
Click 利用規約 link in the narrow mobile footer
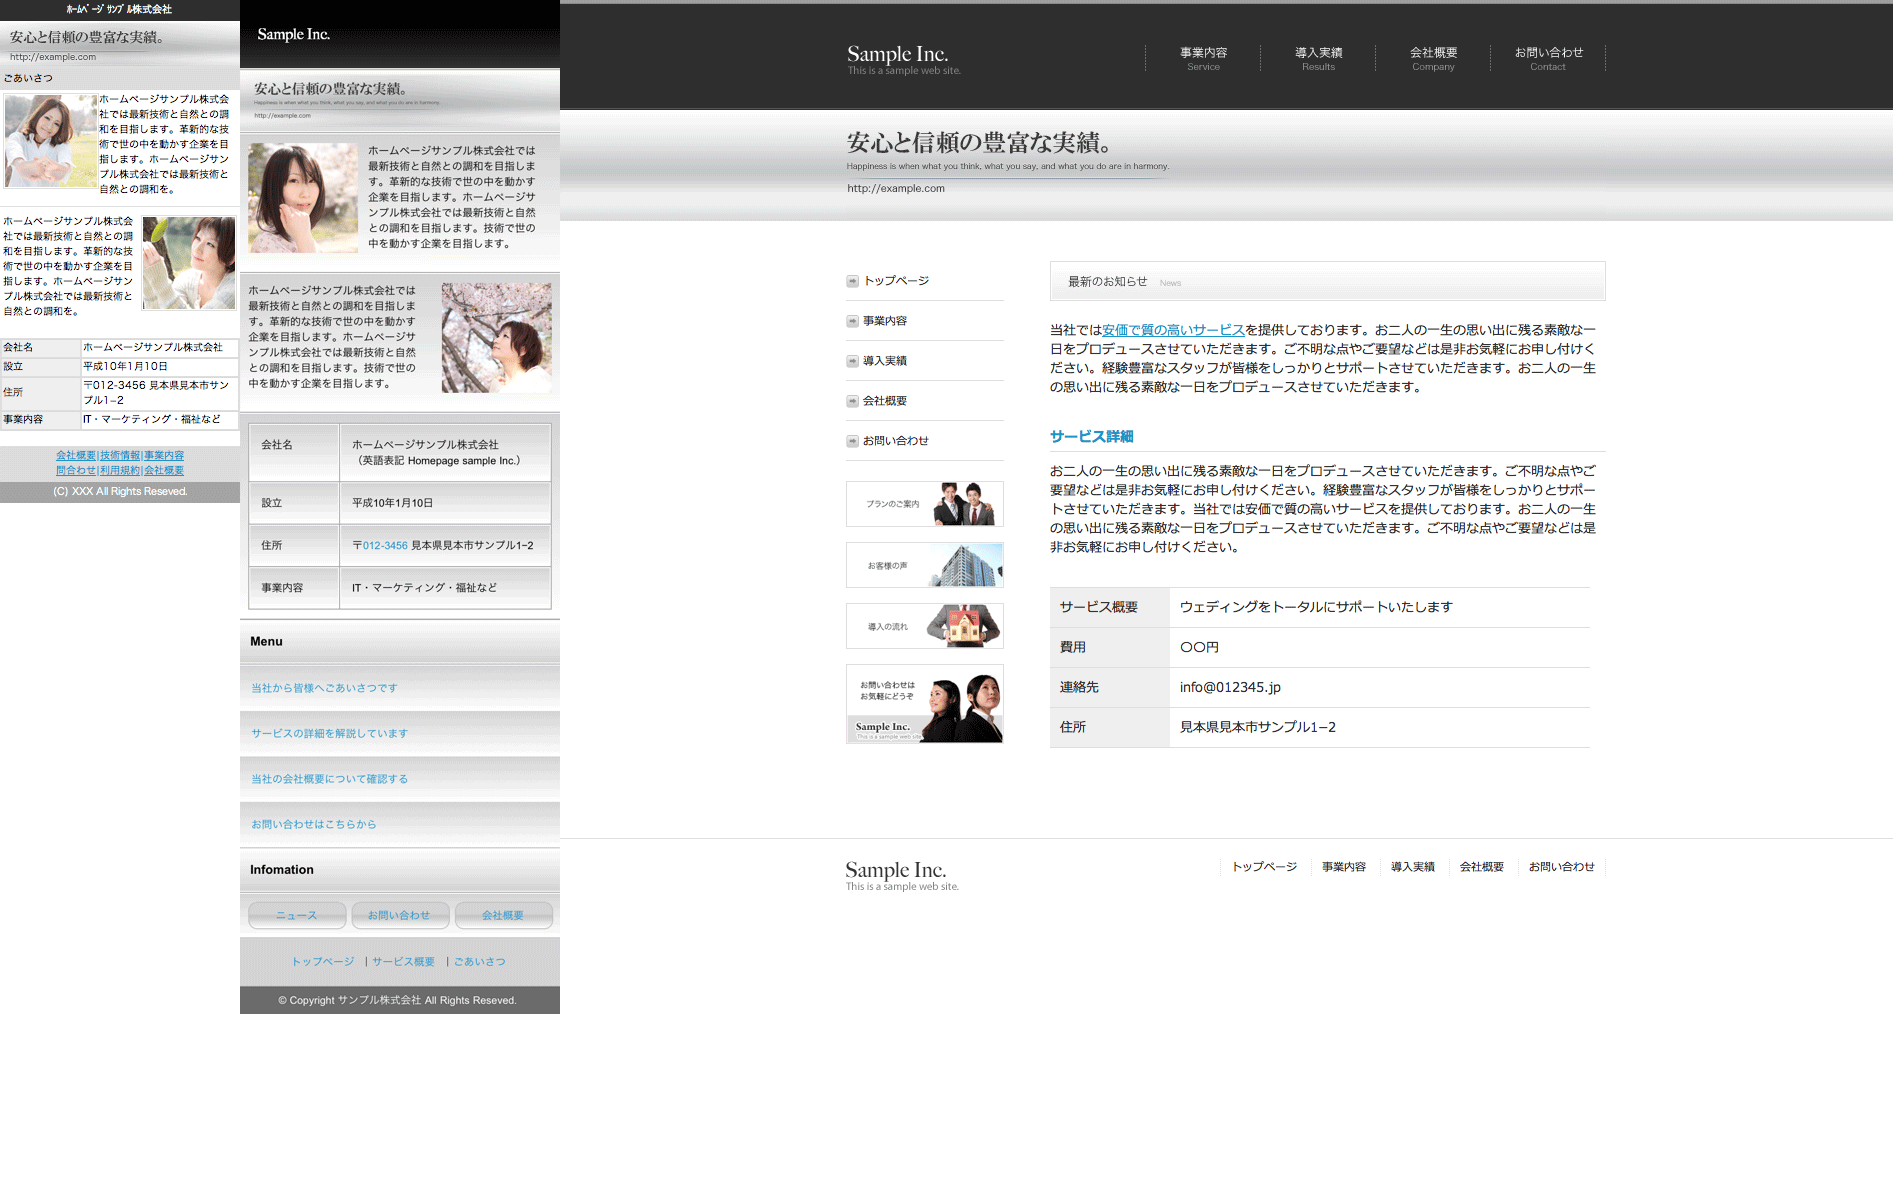[x=120, y=470]
